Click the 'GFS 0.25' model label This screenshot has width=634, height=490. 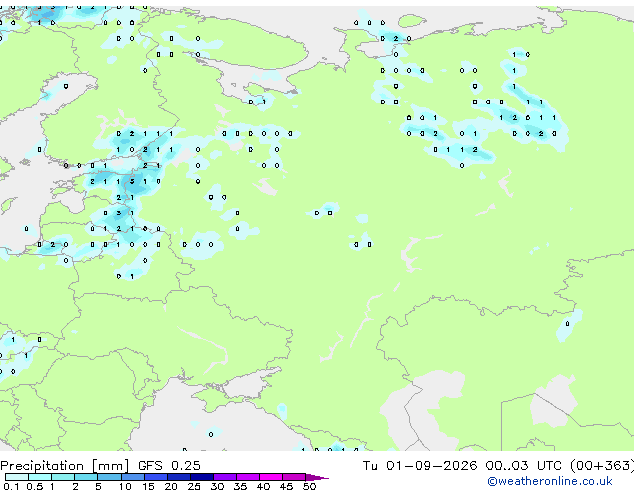pyautogui.click(x=169, y=466)
